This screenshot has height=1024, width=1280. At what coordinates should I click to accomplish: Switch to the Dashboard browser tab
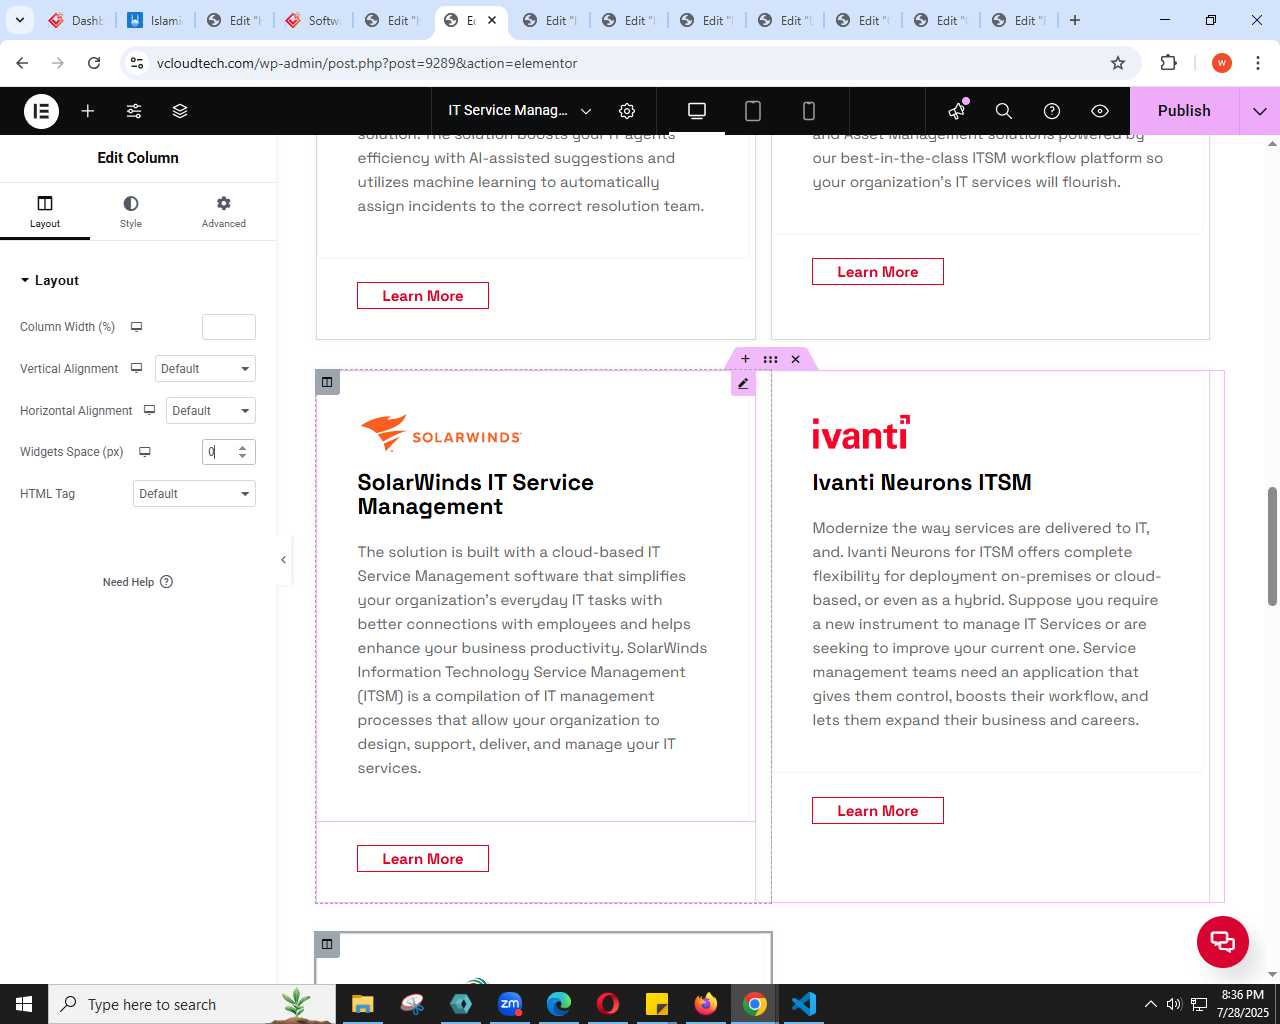tap(76, 20)
